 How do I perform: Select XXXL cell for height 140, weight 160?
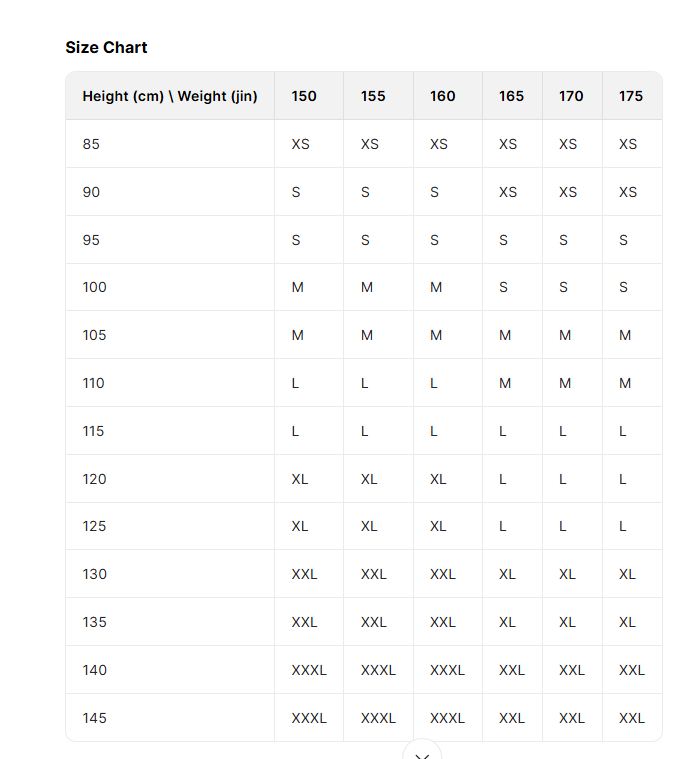click(x=447, y=670)
